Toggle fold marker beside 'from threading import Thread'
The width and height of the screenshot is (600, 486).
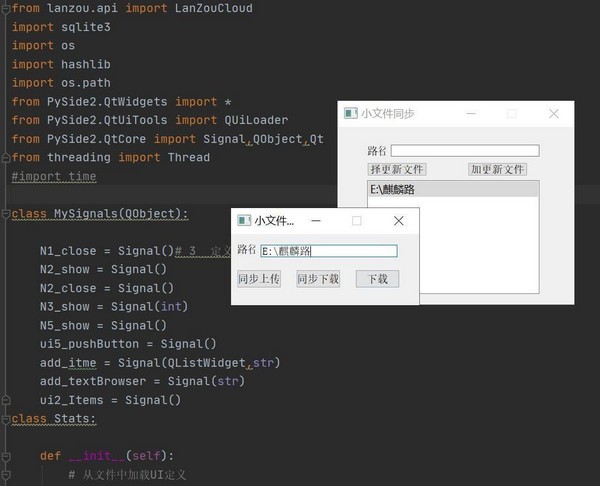(5, 158)
